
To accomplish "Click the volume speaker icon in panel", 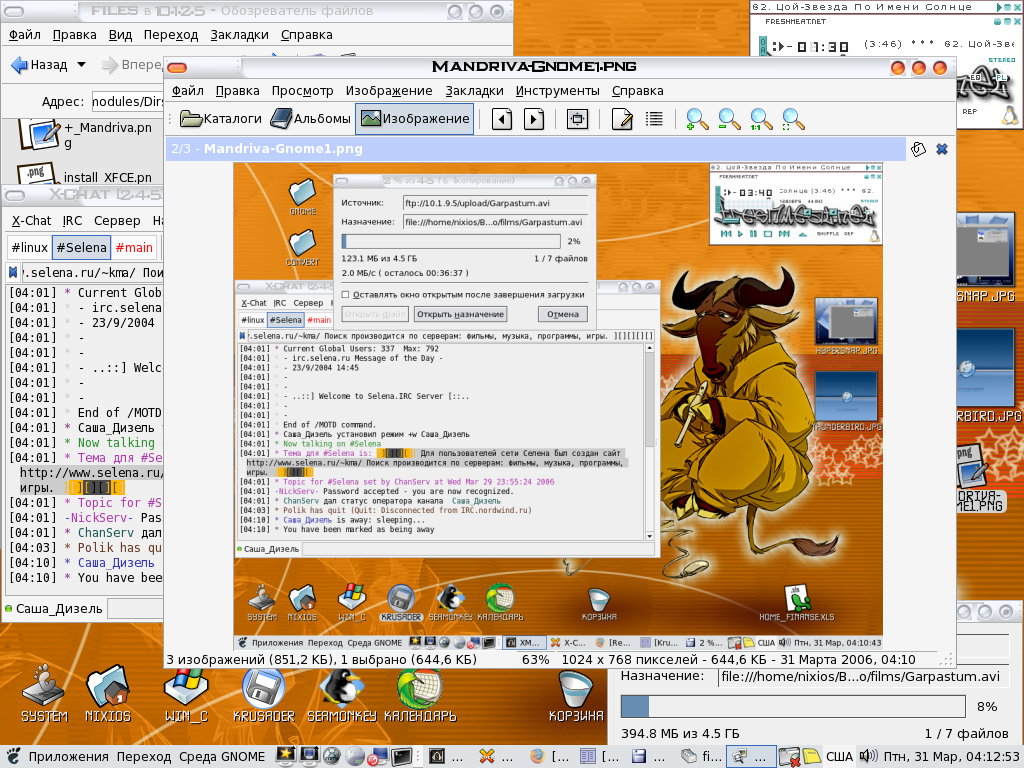I will point(868,756).
